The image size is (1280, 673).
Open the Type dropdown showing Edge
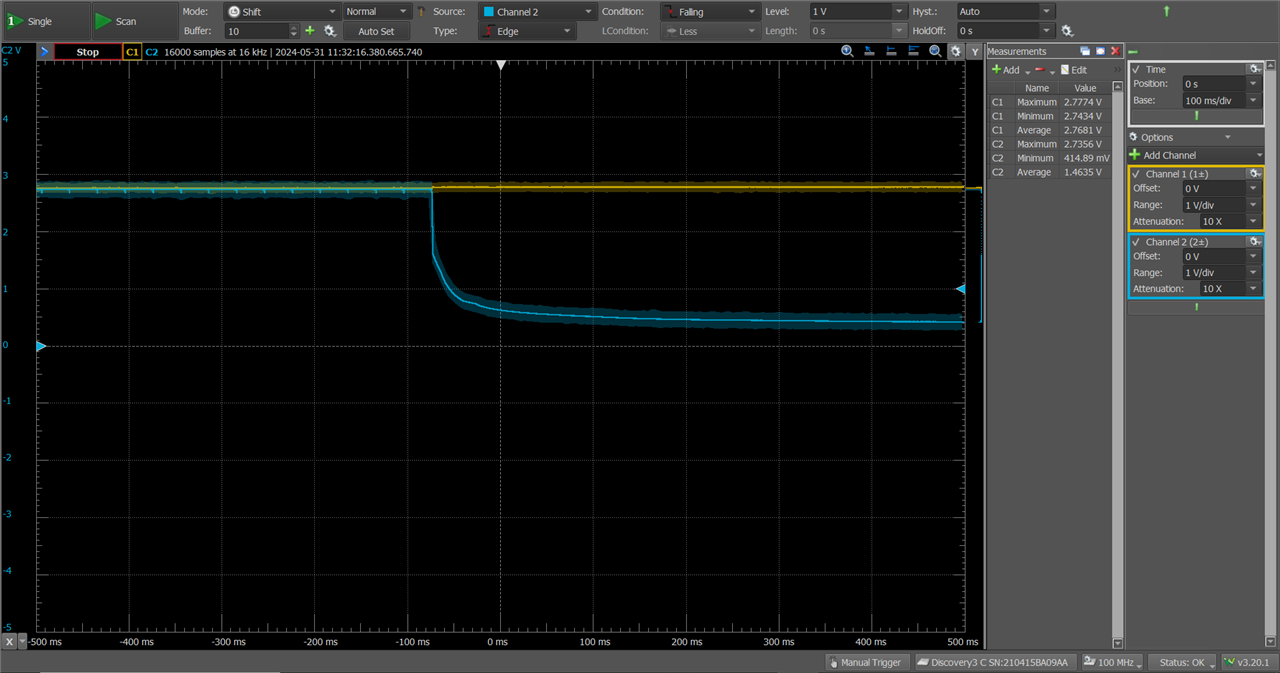[527, 31]
